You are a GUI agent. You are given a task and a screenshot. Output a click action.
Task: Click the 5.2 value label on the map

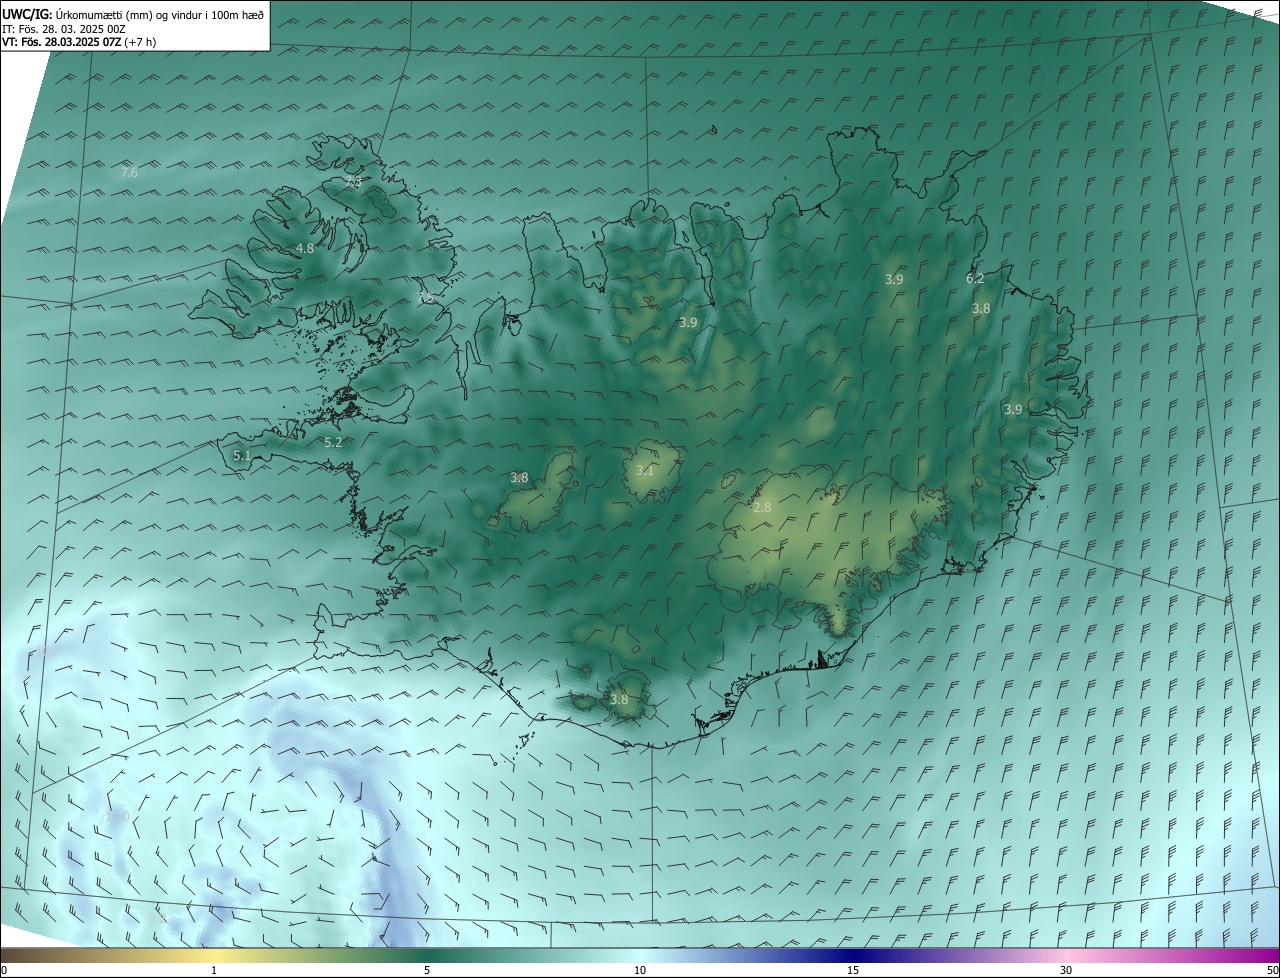pos(333,442)
